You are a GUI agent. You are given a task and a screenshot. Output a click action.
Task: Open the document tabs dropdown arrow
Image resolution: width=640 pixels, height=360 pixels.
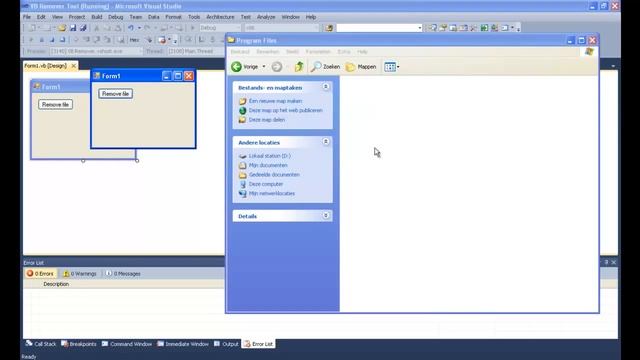(613, 66)
